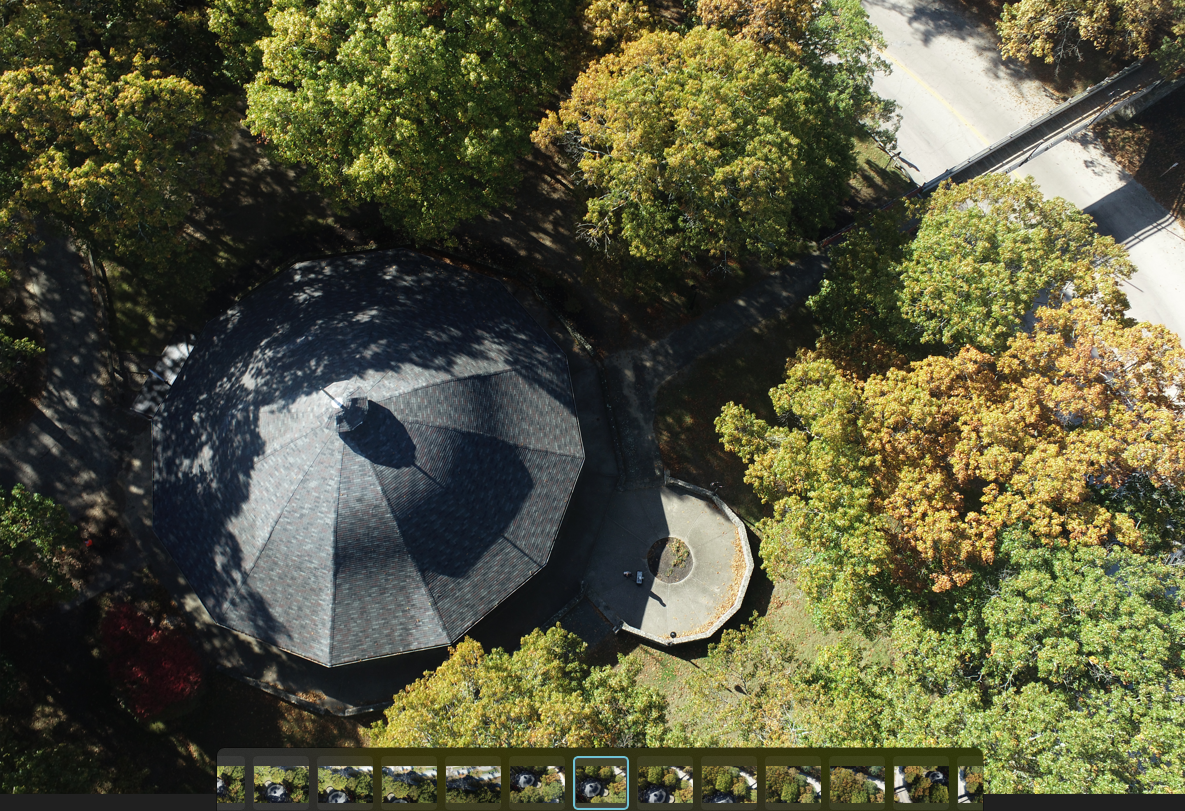Show the third thumbnail right of the highlighted one
This screenshot has width=1185, height=811.
(793, 784)
